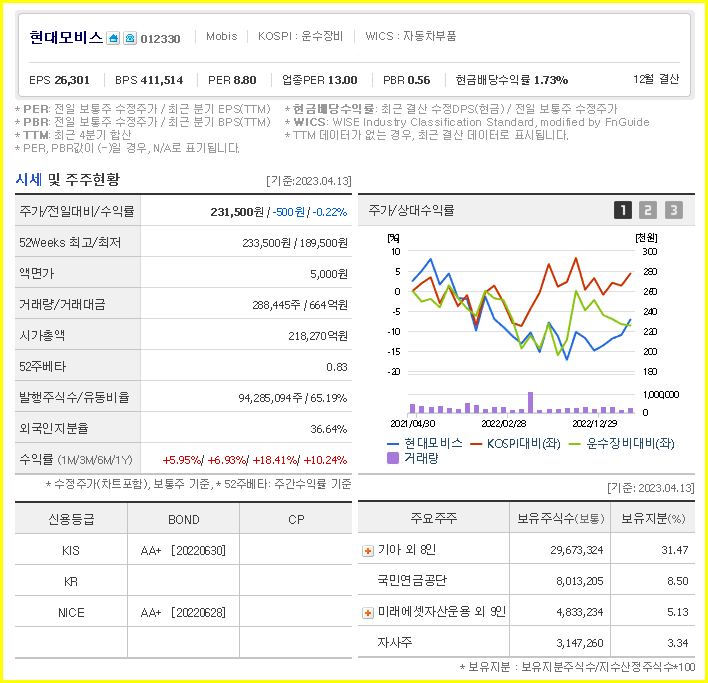
Task: Click the 12월 결산 label
Action: pos(656,79)
